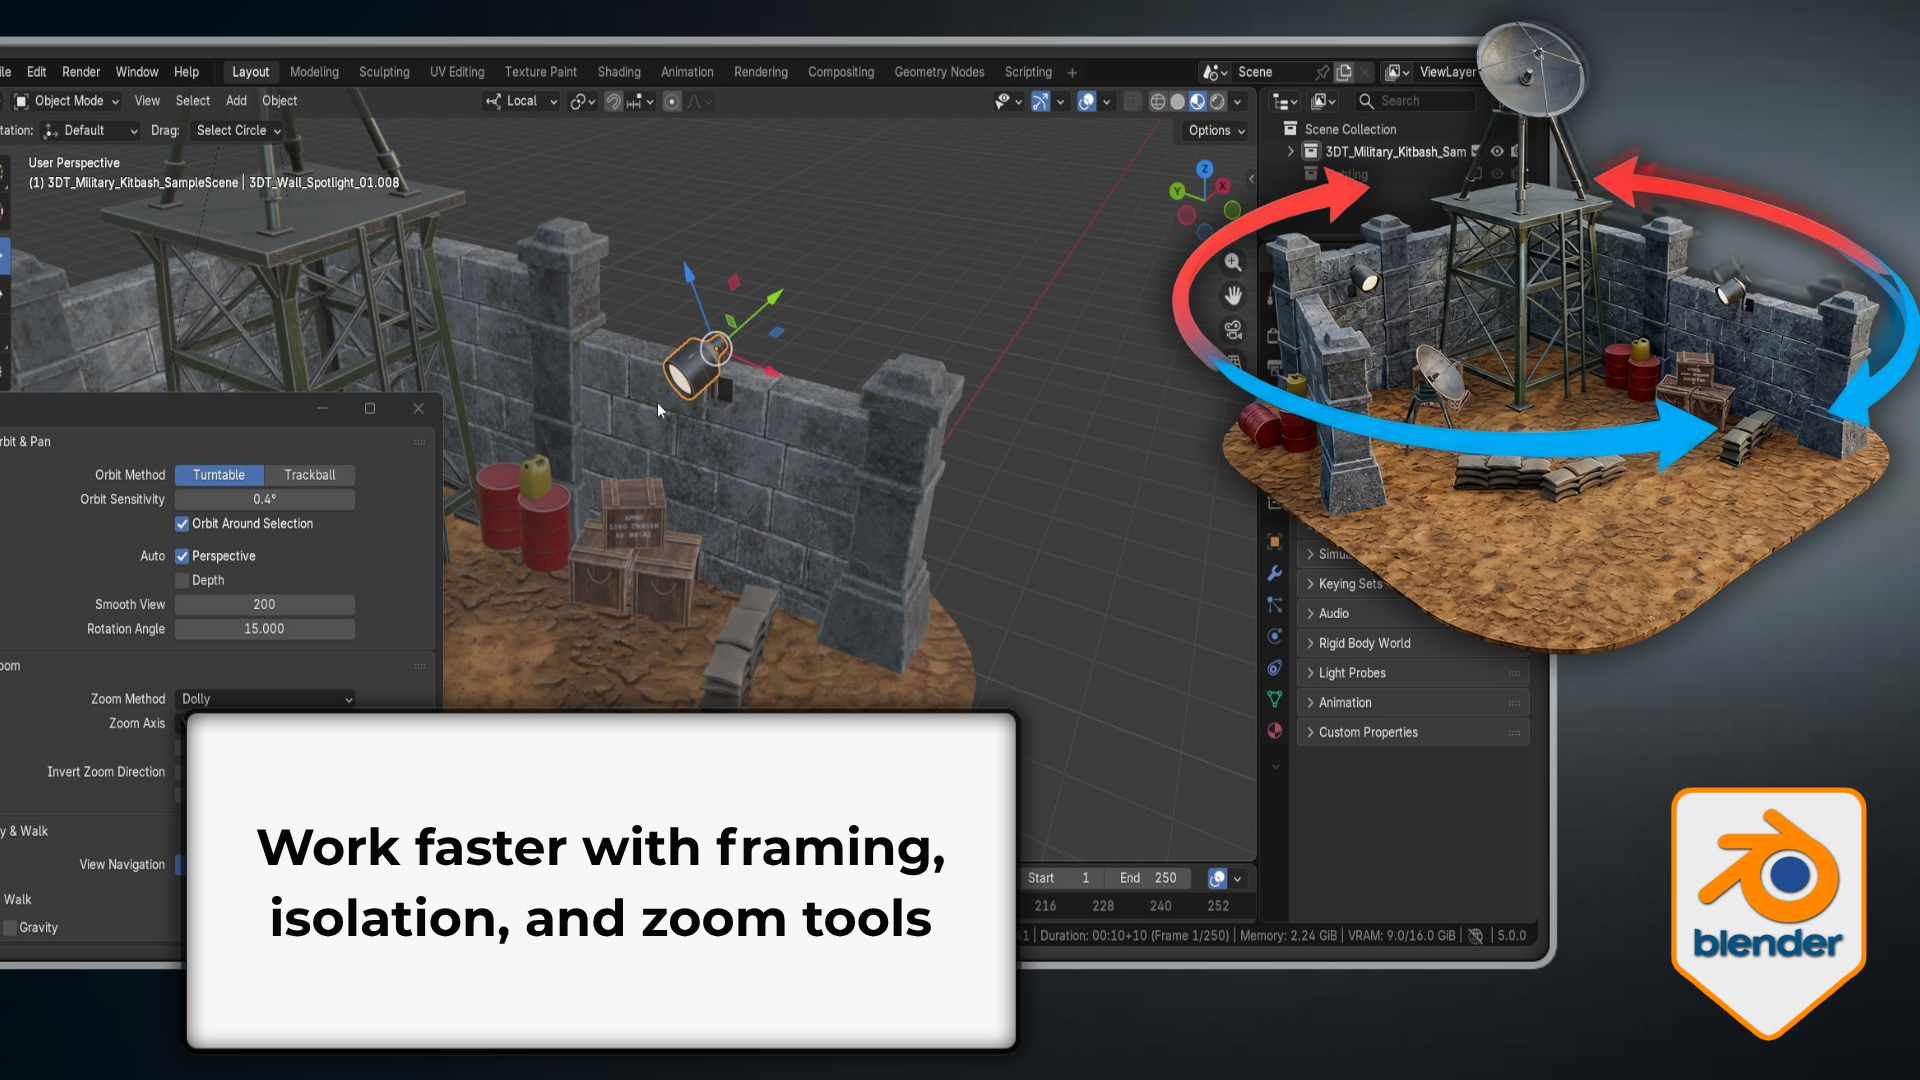The image size is (1920, 1080).
Task: Toggle snapping with the magnet icon
Action: tap(613, 101)
